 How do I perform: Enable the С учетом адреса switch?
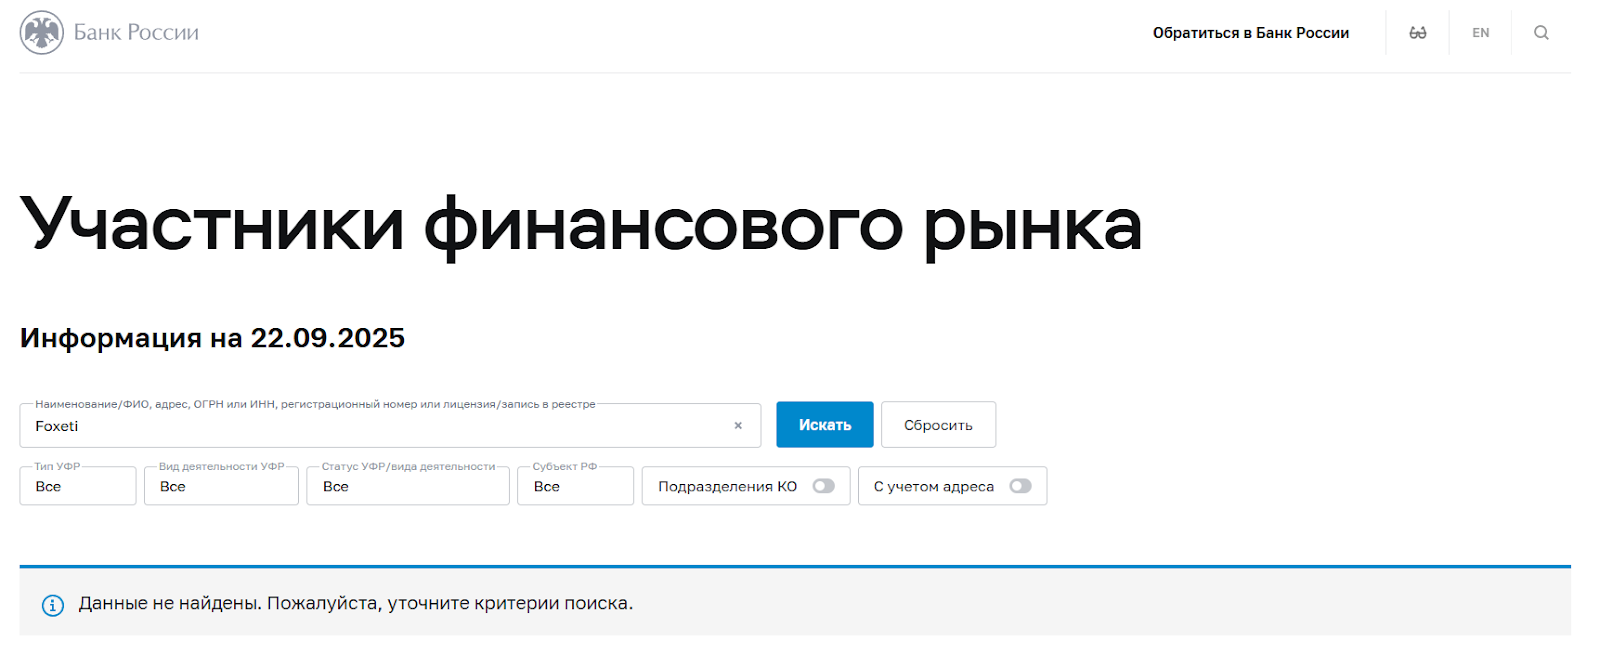(x=1020, y=486)
